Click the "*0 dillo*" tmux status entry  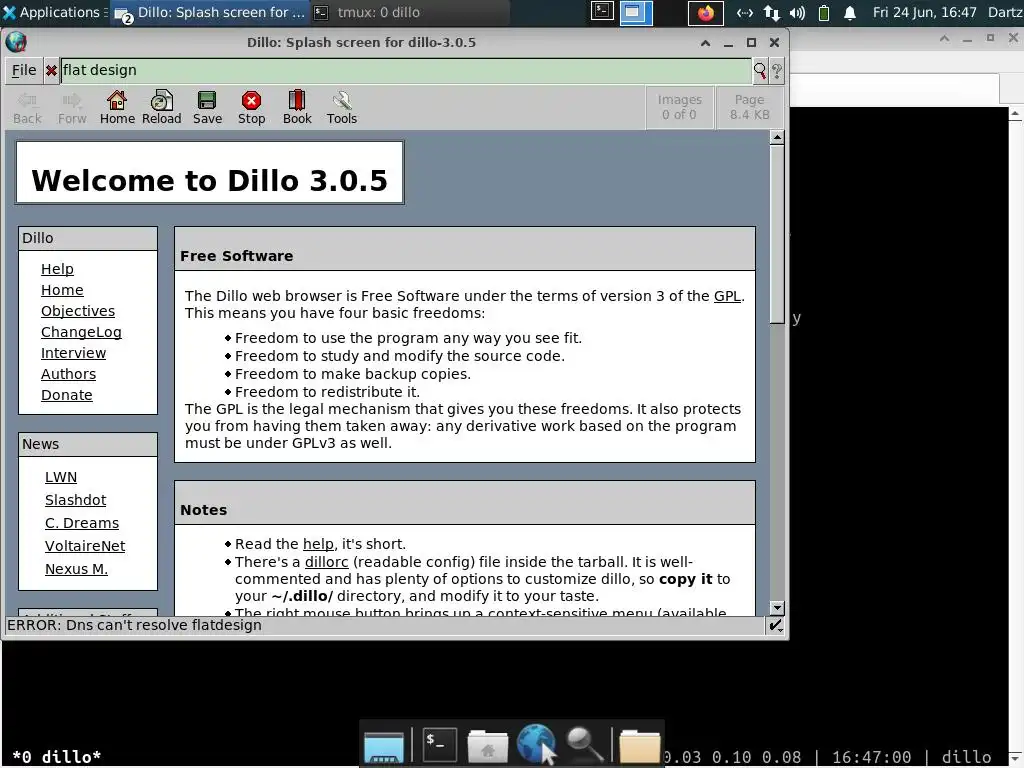point(56,757)
